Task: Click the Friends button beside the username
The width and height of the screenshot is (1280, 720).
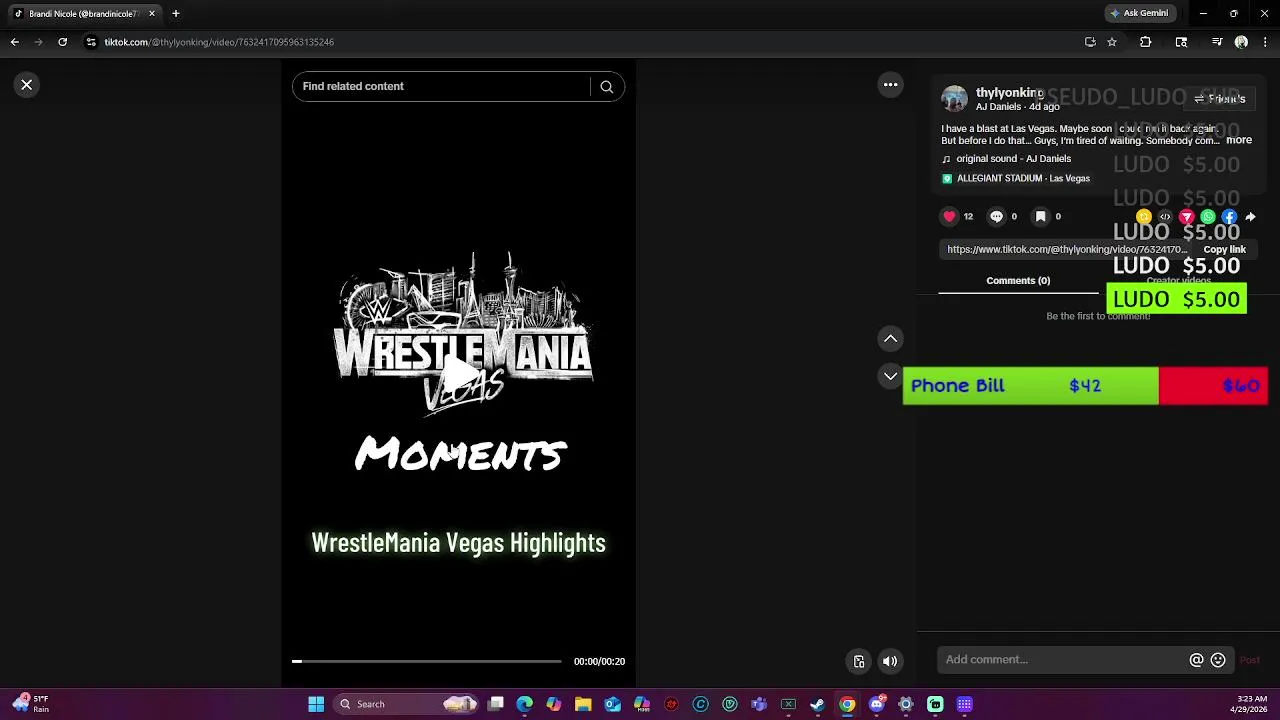Action: coord(1220,99)
